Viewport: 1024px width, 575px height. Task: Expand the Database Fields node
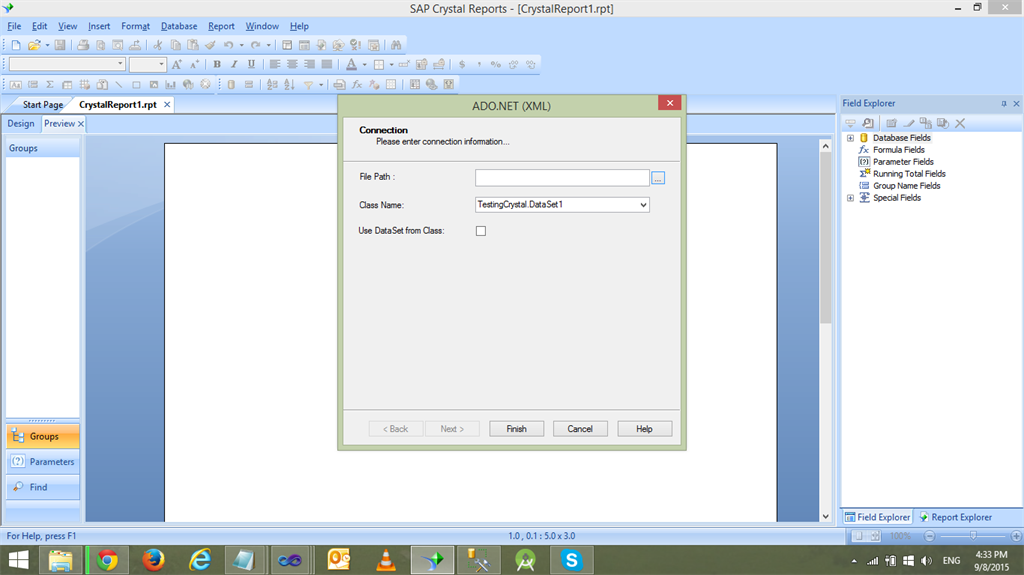click(x=850, y=138)
